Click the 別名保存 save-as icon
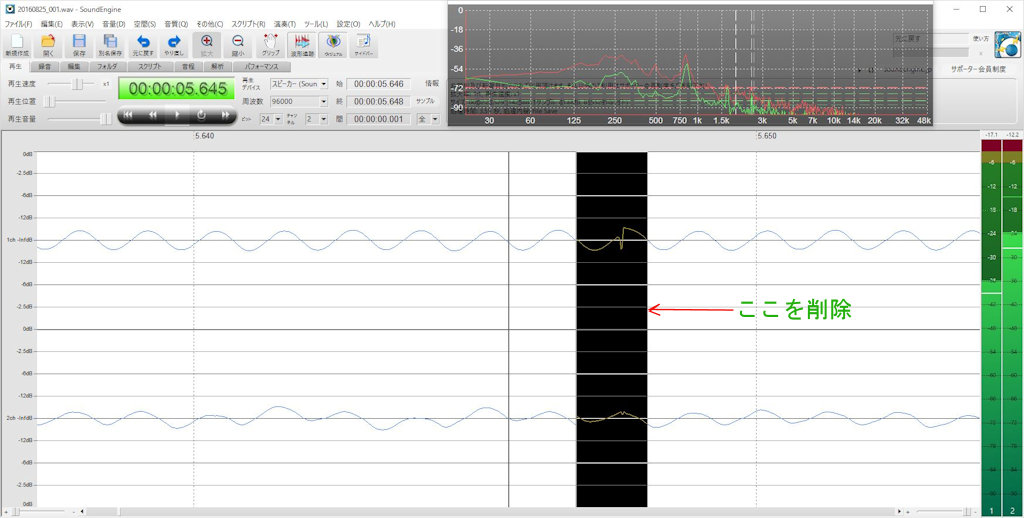This screenshot has height=518, width=1024. (110, 45)
